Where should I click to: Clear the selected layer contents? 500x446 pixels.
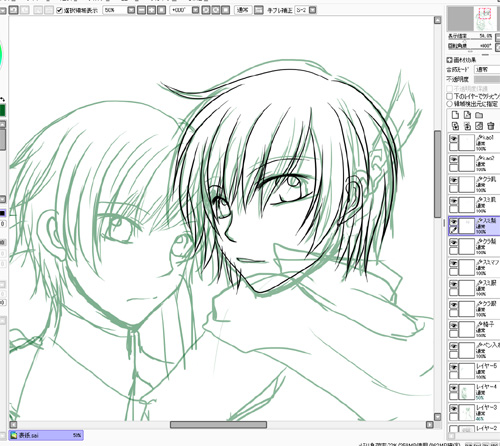pyautogui.click(x=479, y=126)
